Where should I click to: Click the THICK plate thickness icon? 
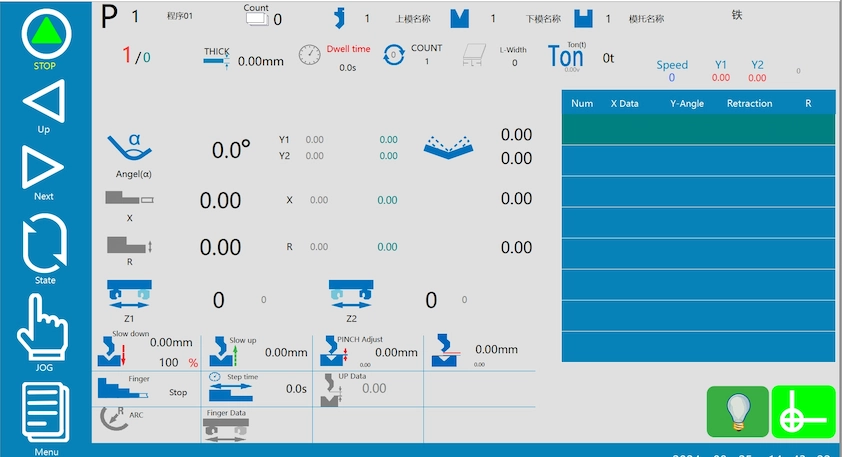pos(217,62)
